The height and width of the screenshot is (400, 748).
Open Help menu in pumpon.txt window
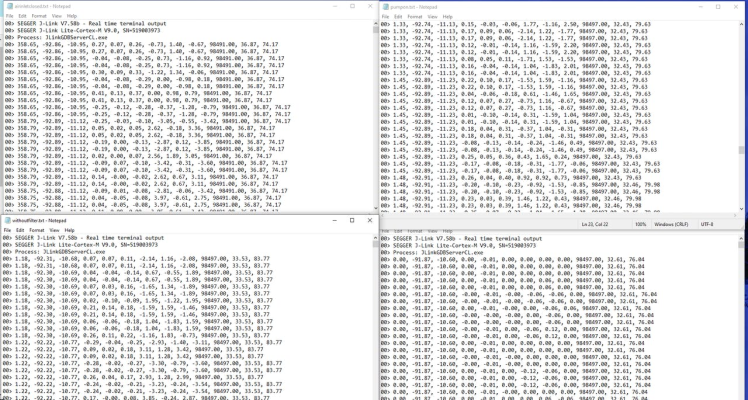pos(447,17)
